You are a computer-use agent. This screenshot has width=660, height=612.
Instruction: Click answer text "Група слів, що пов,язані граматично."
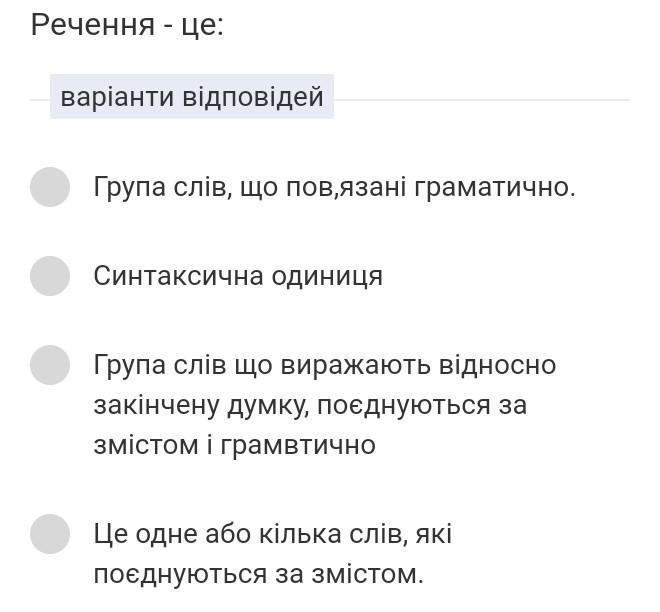pyautogui.click(x=334, y=187)
